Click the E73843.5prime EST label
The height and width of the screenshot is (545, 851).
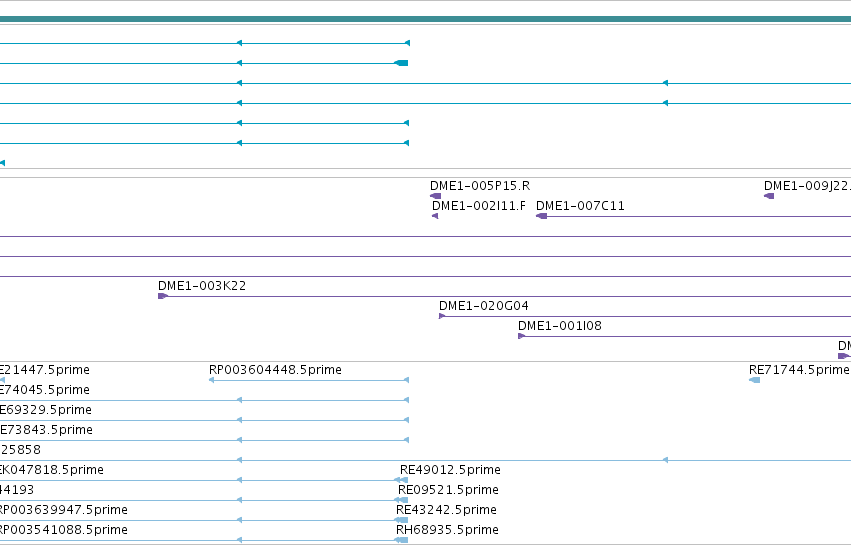point(46,430)
